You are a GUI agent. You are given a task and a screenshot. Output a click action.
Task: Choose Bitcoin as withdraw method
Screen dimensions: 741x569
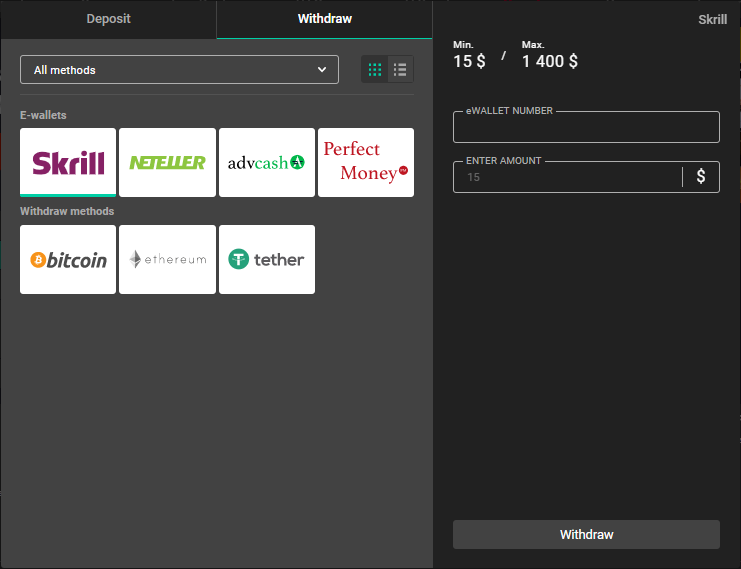(x=68, y=259)
